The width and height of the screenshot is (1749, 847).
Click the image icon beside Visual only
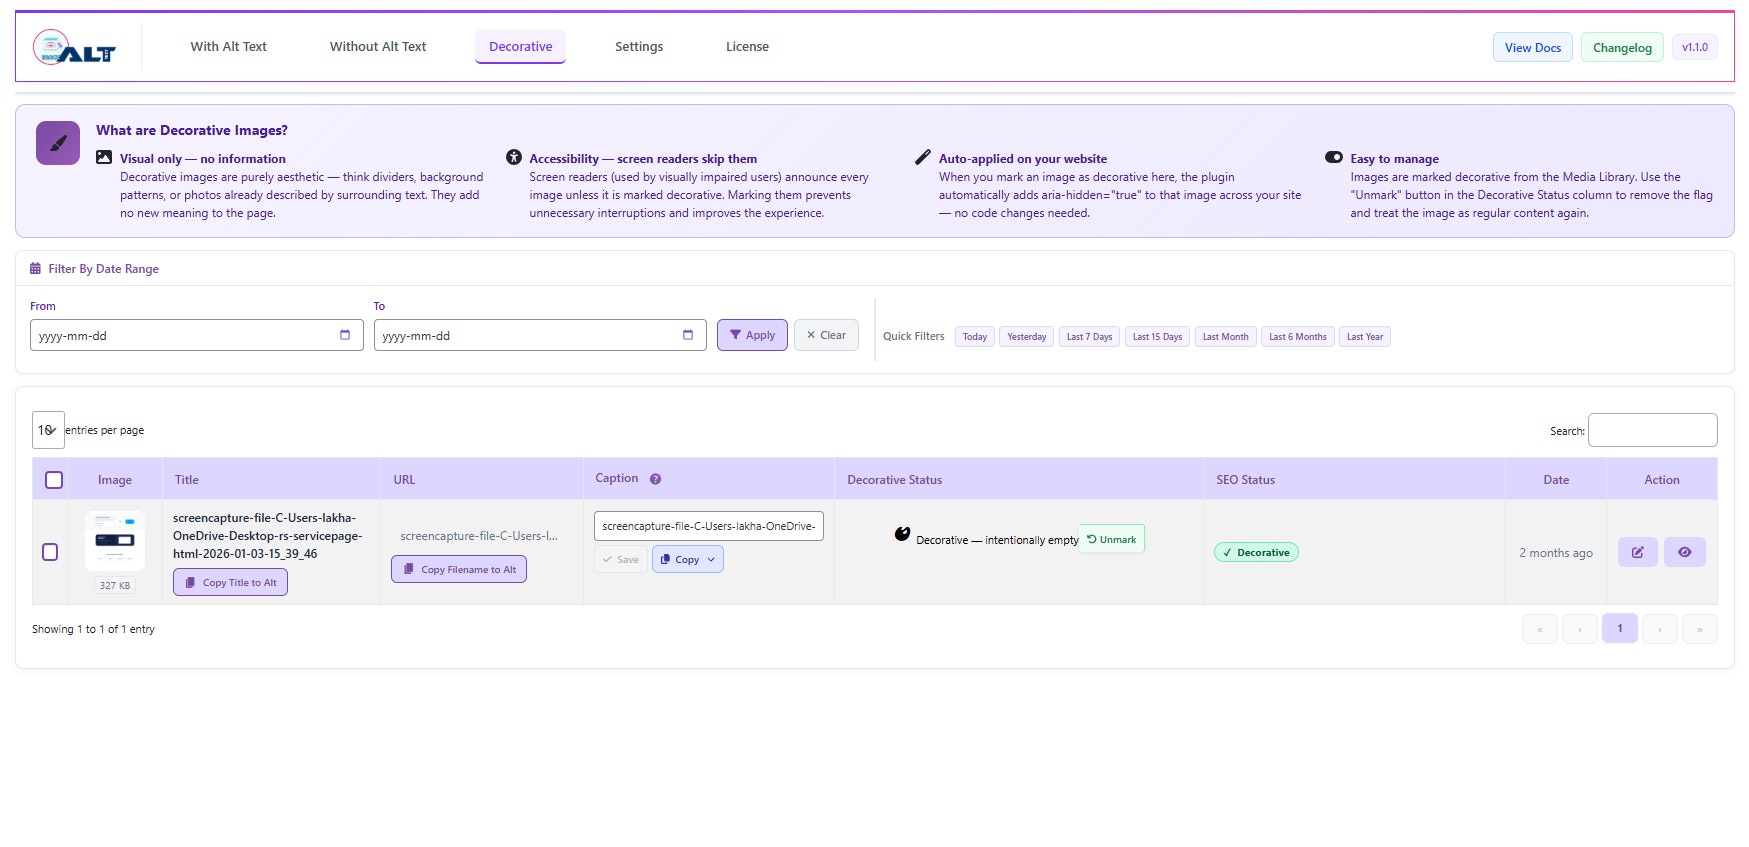(x=104, y=157)
